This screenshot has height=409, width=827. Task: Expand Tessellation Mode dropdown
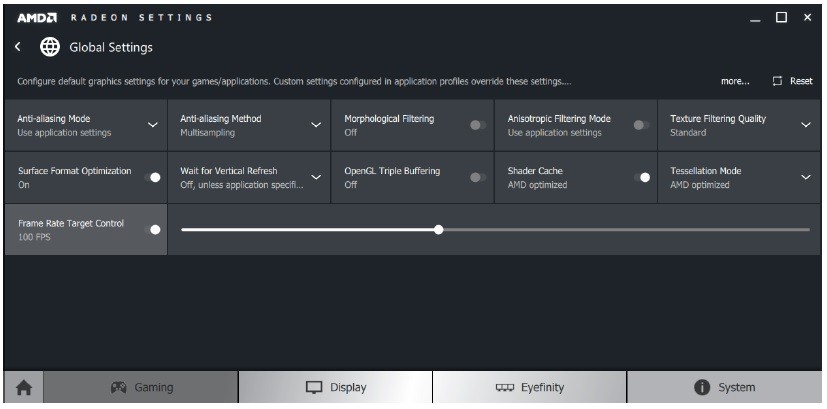point(805,177)
